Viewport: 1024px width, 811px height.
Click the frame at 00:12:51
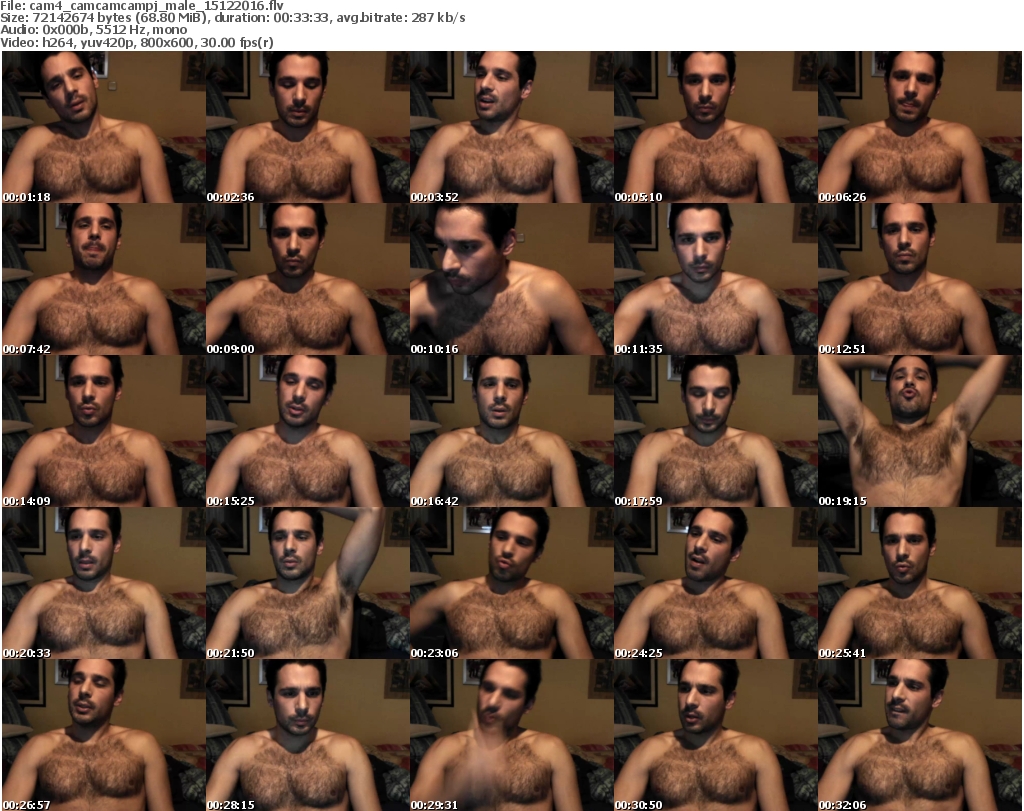[x=919, y=279]
